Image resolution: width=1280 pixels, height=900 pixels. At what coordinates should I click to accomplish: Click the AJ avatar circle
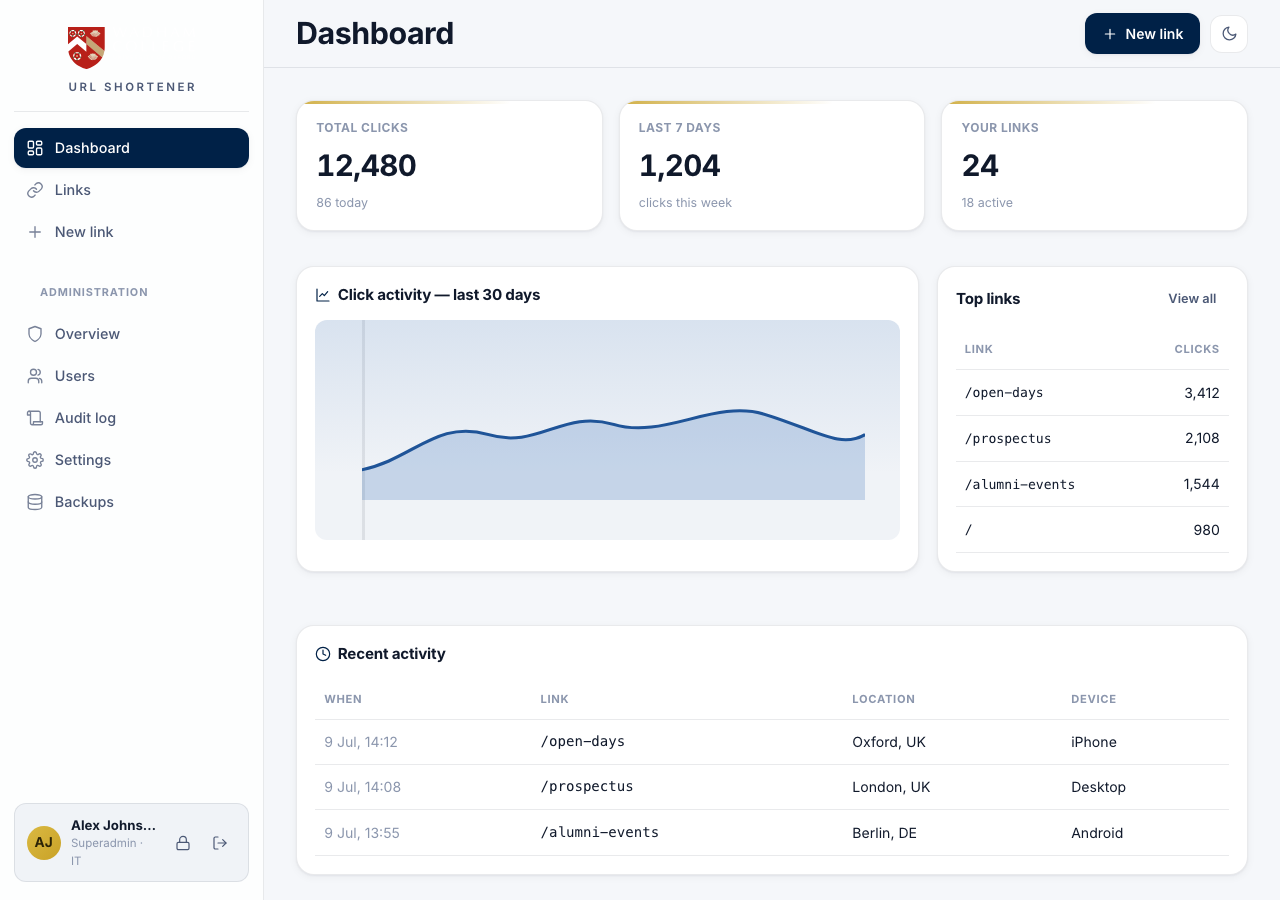[x=44, y=843]
